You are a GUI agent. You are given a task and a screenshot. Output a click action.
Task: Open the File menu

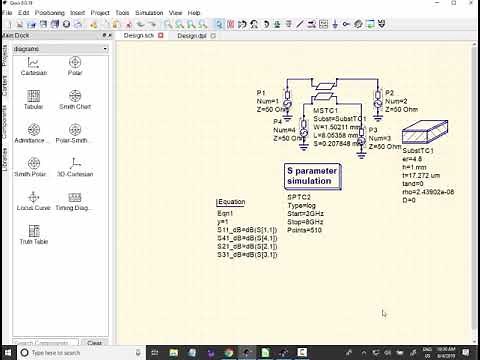click(x=7, y=13)
